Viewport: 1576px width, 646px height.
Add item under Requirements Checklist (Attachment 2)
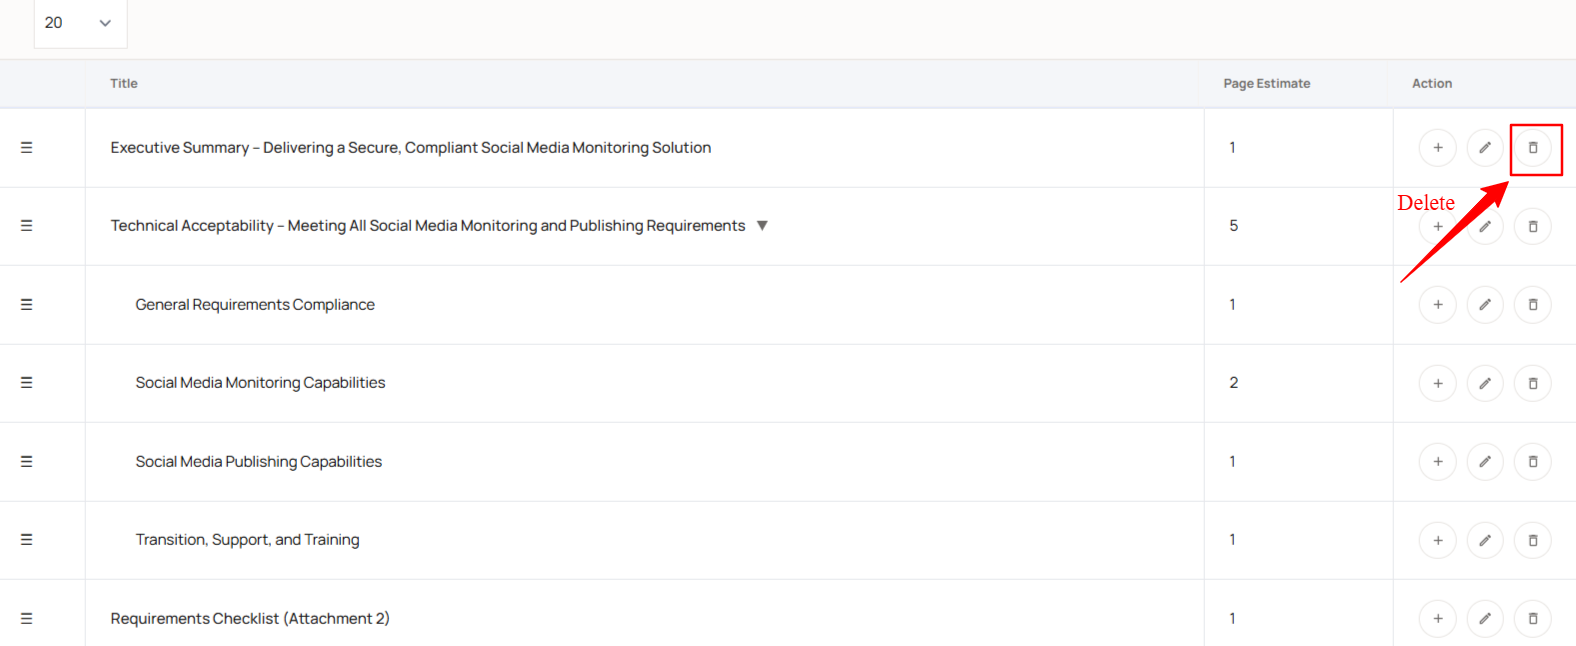point(1438,619)
